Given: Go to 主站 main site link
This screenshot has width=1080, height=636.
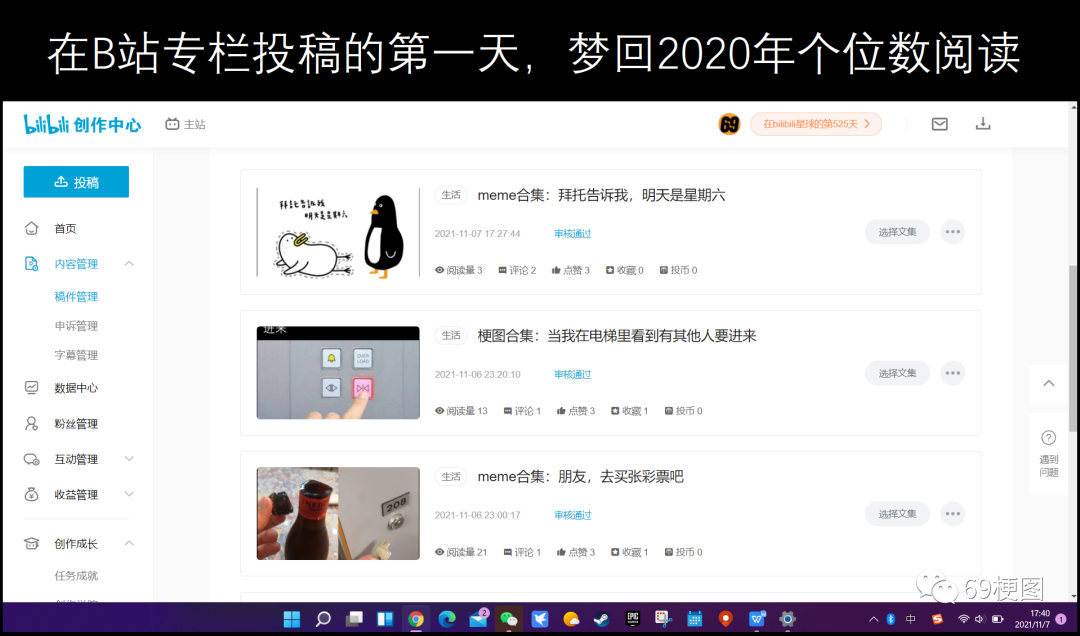Looking at the screenshot, I should [x=185, y=124].
